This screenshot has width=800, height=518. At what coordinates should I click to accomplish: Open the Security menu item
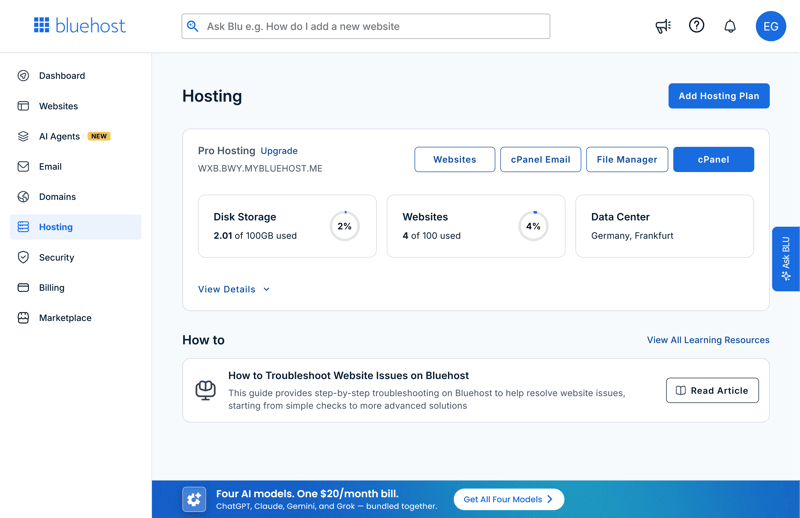(x=76, y=257)
